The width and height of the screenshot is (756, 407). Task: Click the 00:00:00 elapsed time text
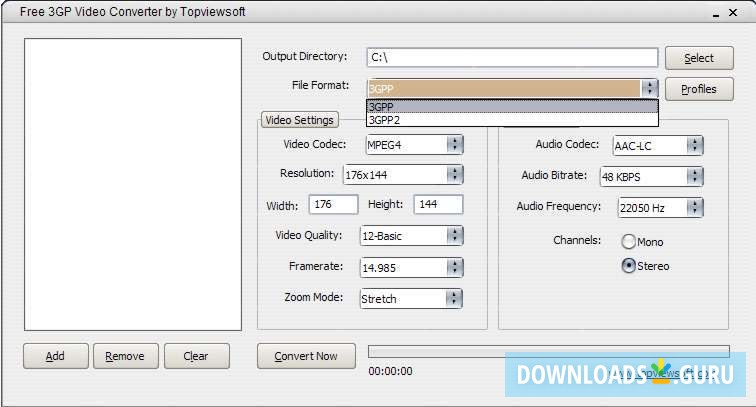pyautogui.click(x=390, y=371)
